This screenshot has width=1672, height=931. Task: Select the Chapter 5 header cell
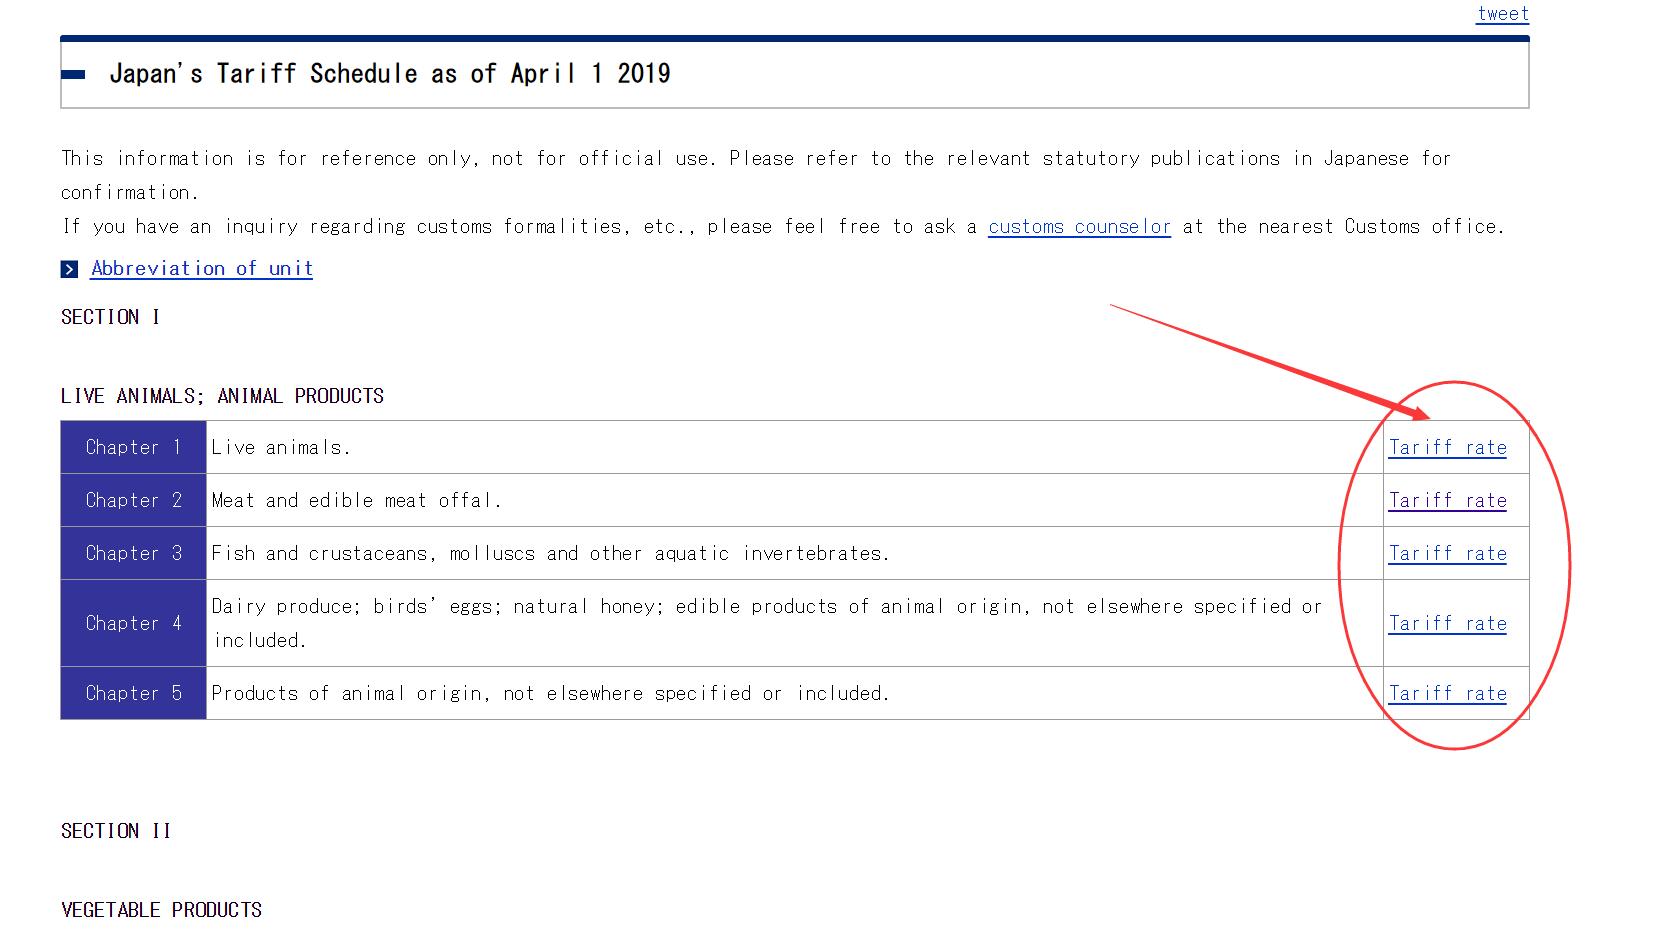[x=133, y=693]
